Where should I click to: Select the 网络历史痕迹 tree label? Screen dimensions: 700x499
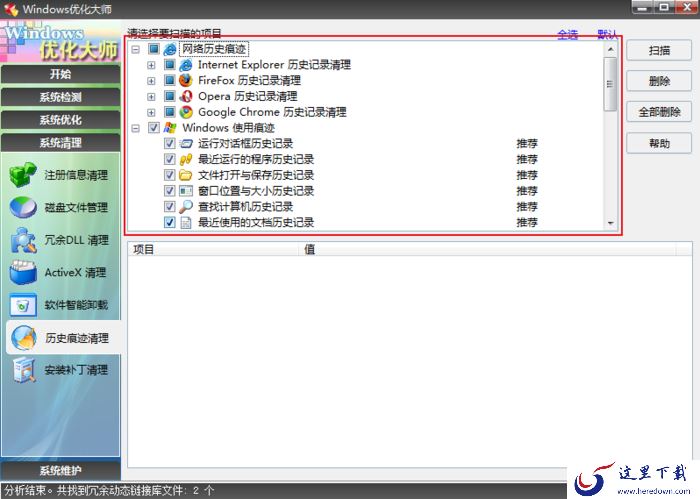[x=214, y=49]
